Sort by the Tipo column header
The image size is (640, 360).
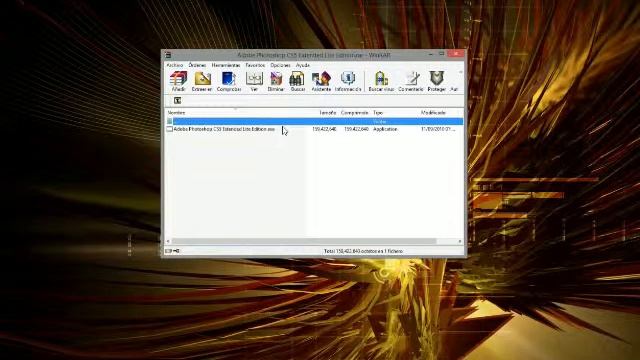[378, 113]
